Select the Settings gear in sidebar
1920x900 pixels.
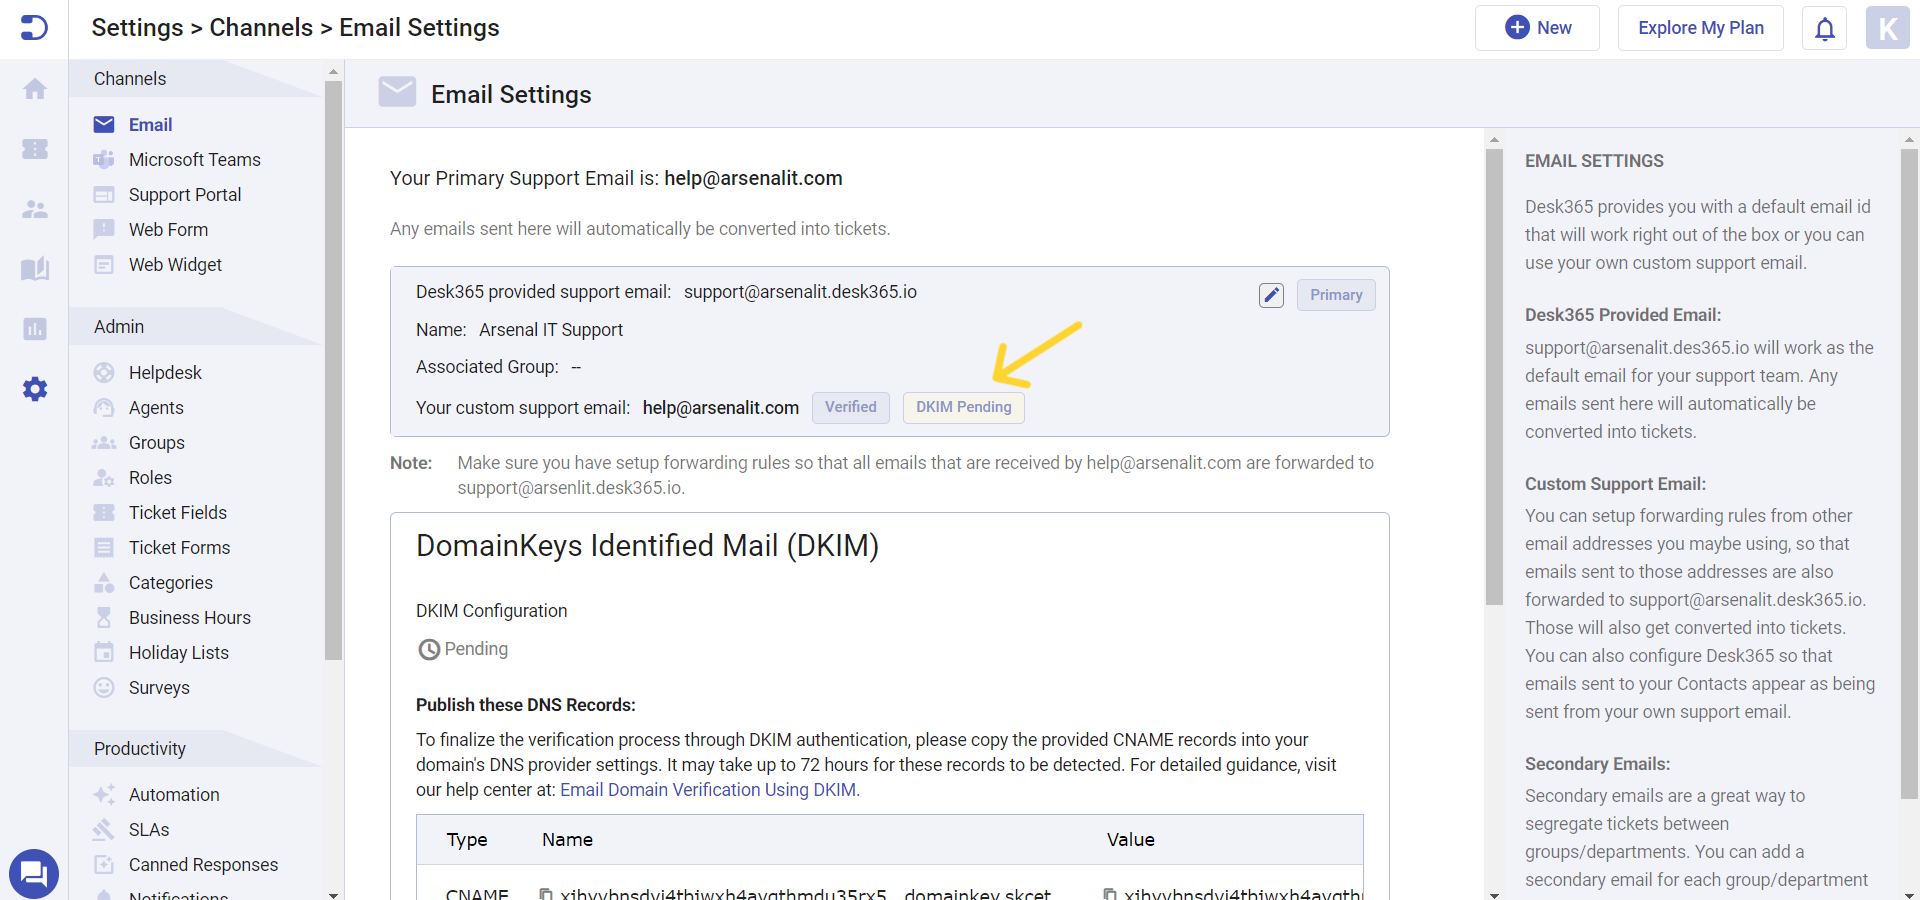pos(35,390)
